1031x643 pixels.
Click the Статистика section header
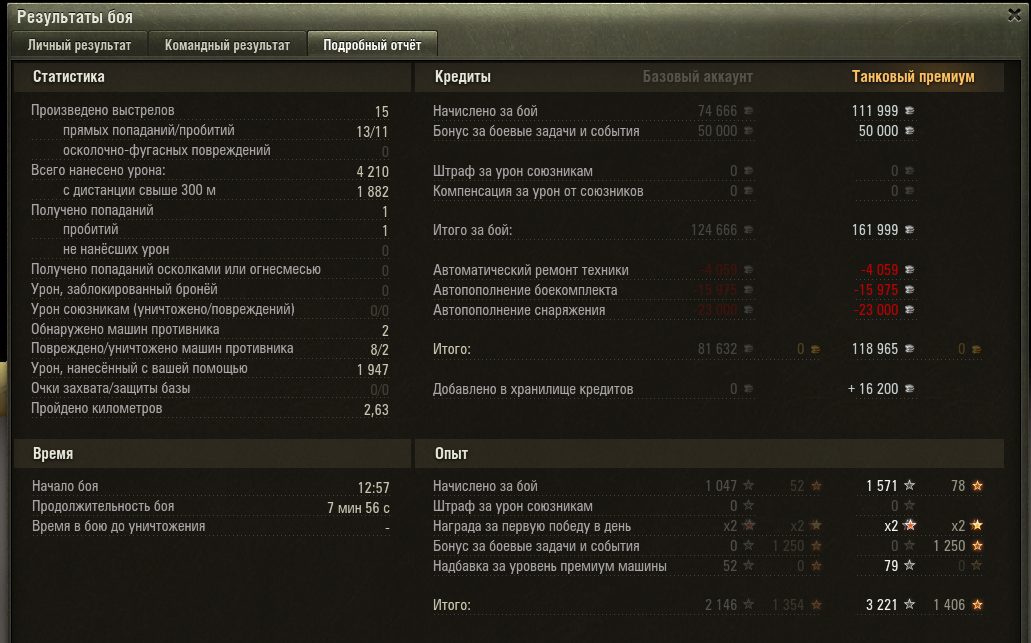[x=68, y=76]
